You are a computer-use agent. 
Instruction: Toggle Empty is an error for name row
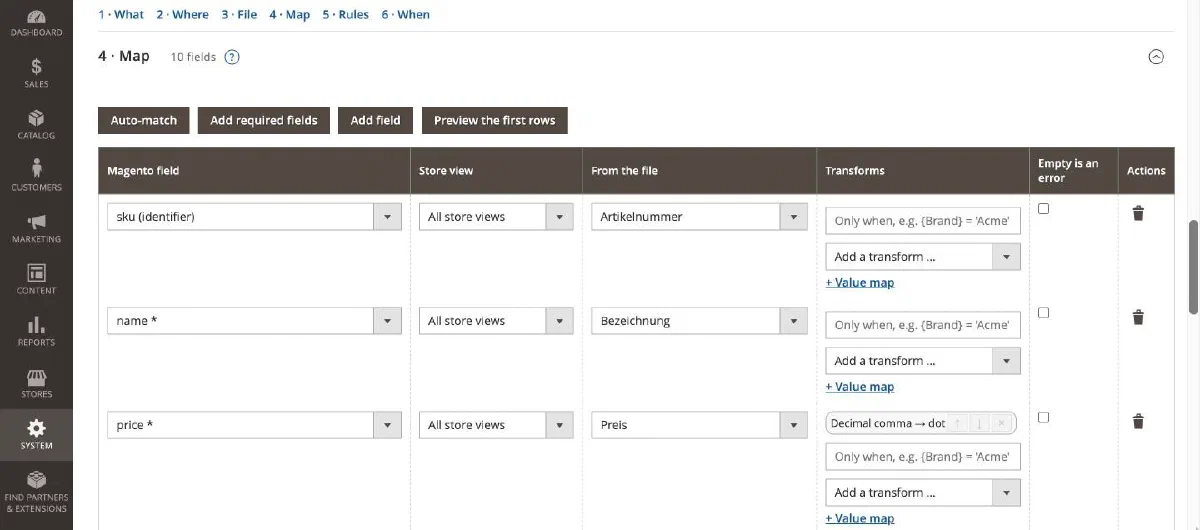1044,312
